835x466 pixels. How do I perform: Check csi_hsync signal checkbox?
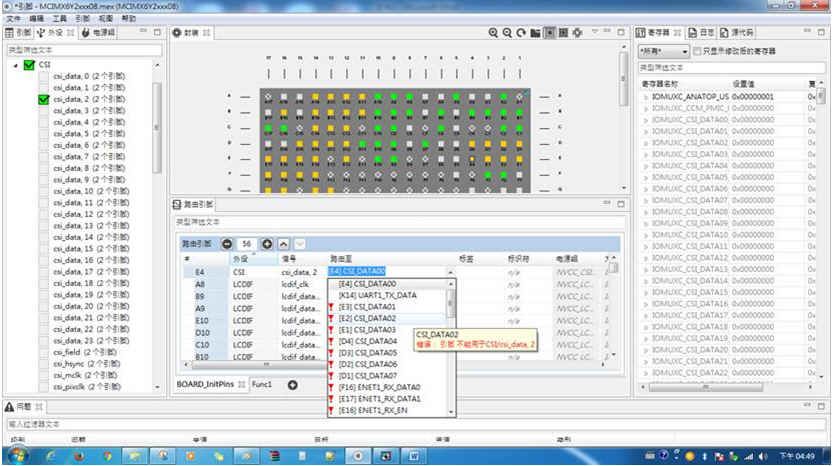tap(44, 364)
